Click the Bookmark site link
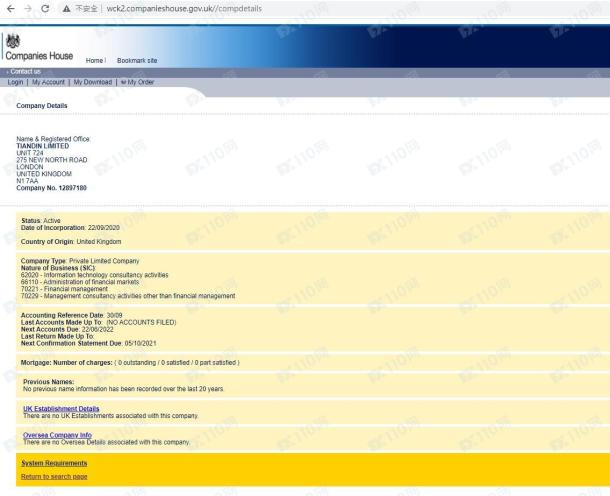610x496 pixels. [137, 61]
